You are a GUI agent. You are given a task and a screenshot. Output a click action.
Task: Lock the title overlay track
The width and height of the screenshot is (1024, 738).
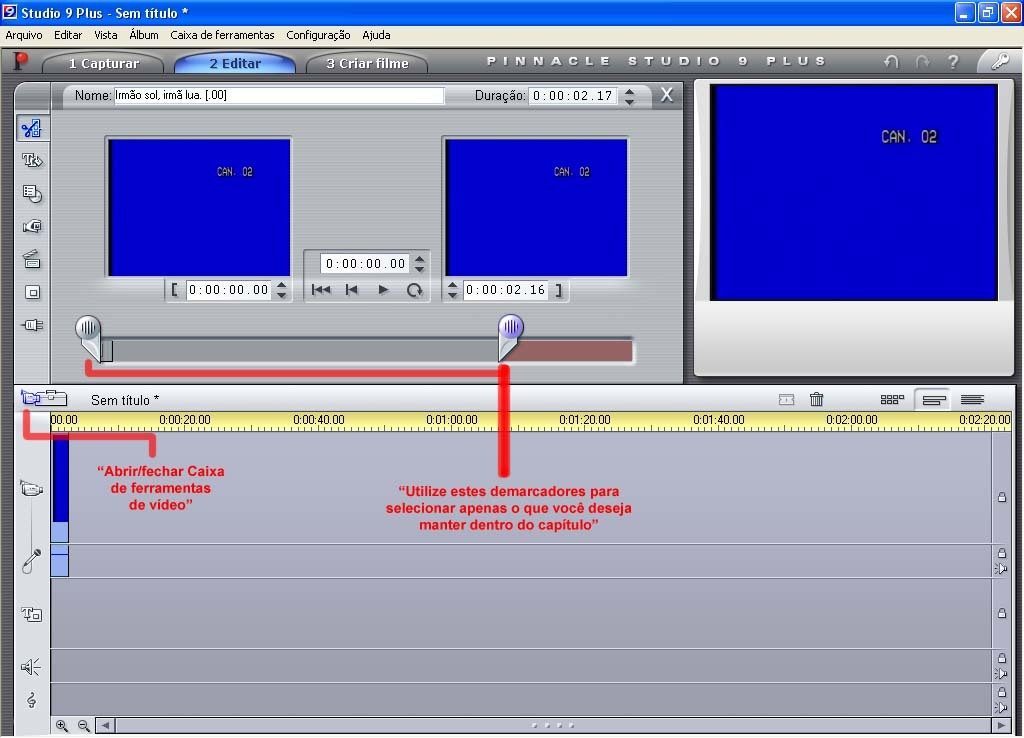coord(1002,613)
